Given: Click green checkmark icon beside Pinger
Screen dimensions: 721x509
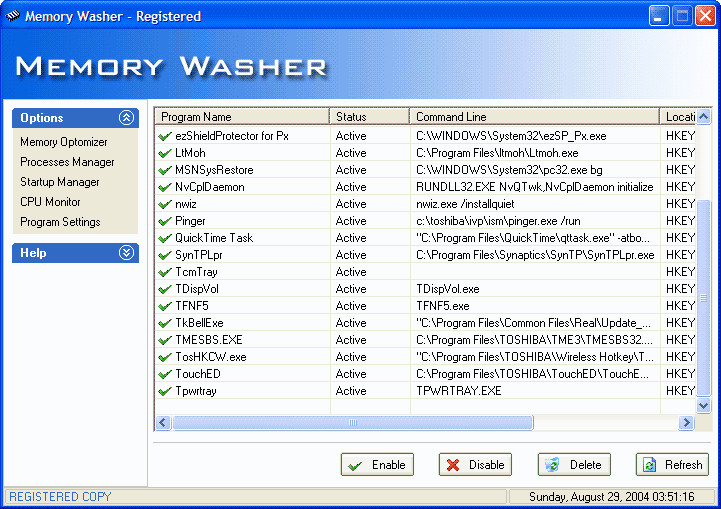Looking at the screenshot, I should [x=165, y=222].
